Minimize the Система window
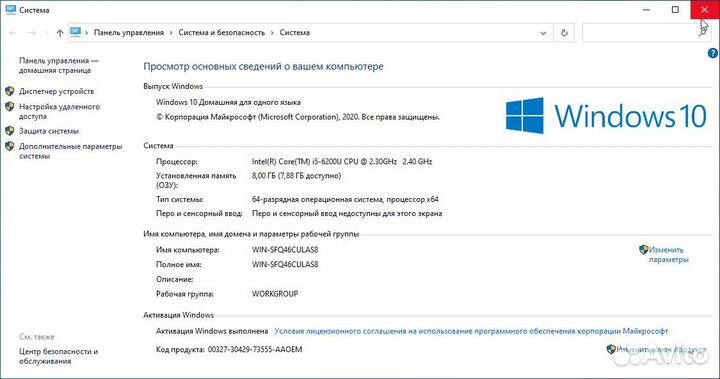The height and width of the screenshot is (379, 720). tap(646, 10)
